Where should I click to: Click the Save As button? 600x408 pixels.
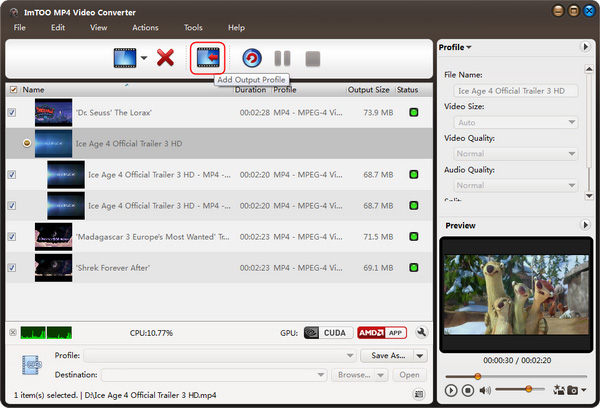[x=387, y=356]
